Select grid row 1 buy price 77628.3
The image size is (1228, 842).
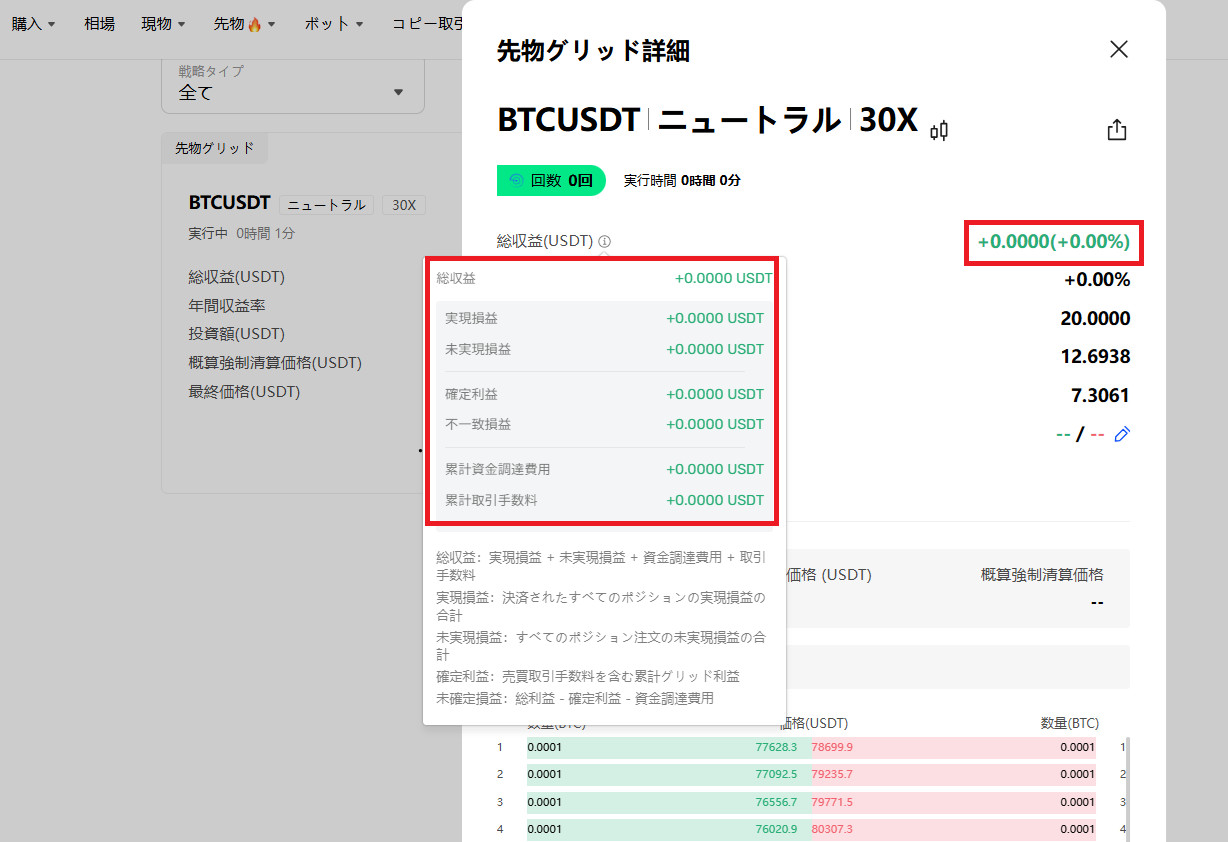point(776,747)
